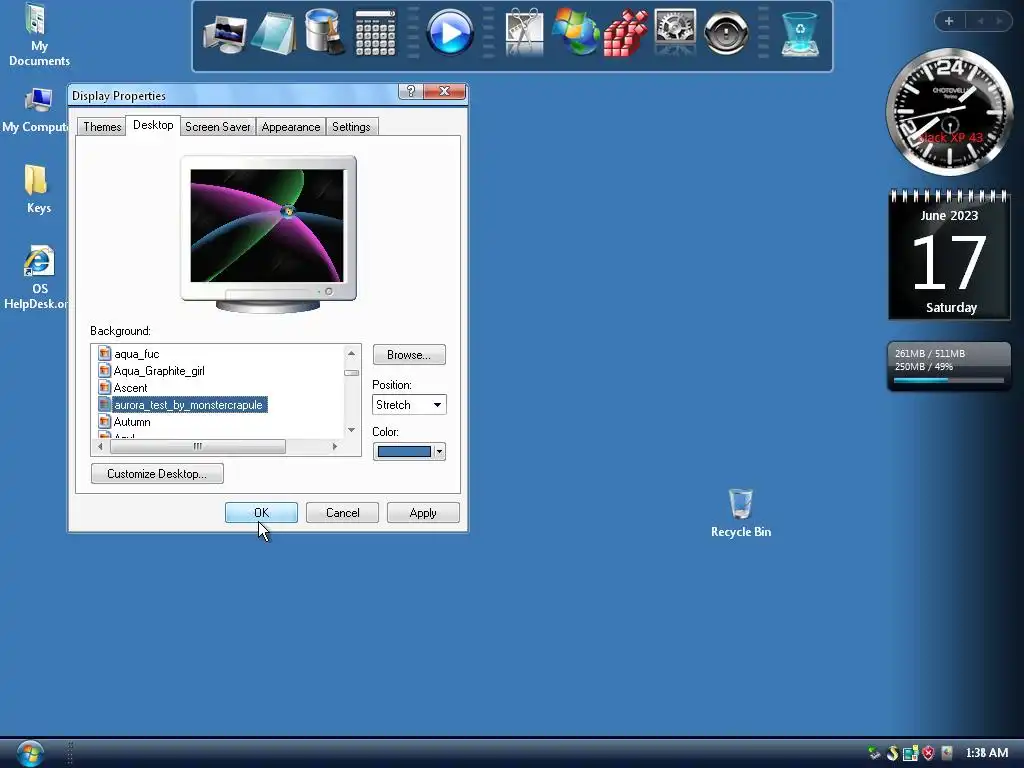The width and height of the screenshot is (1024, 768).
Task: Open the My Documents desktop icon
Action: click(x=38, y=35)
